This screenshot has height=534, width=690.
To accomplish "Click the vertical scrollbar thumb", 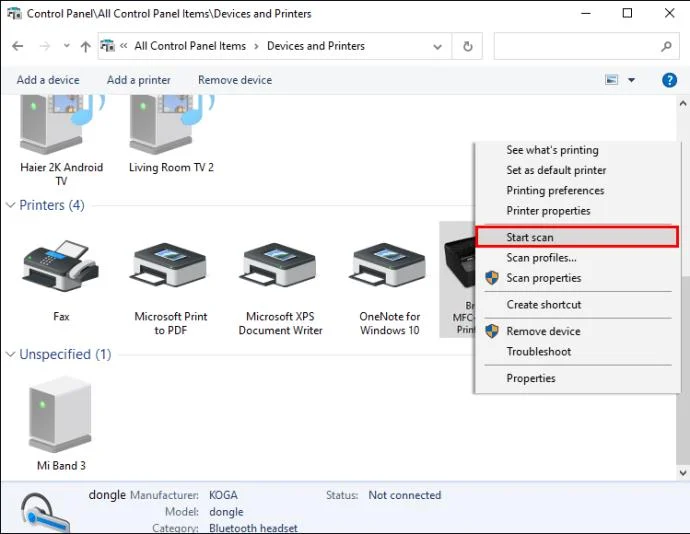I will point(683,370).
